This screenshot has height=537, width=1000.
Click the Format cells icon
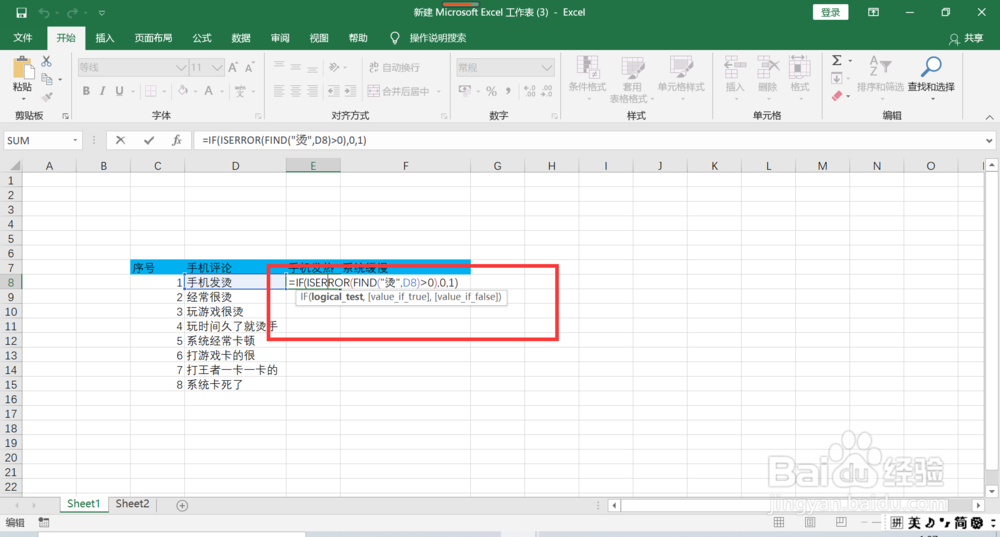pyautogui.click(x=799, y=67)
